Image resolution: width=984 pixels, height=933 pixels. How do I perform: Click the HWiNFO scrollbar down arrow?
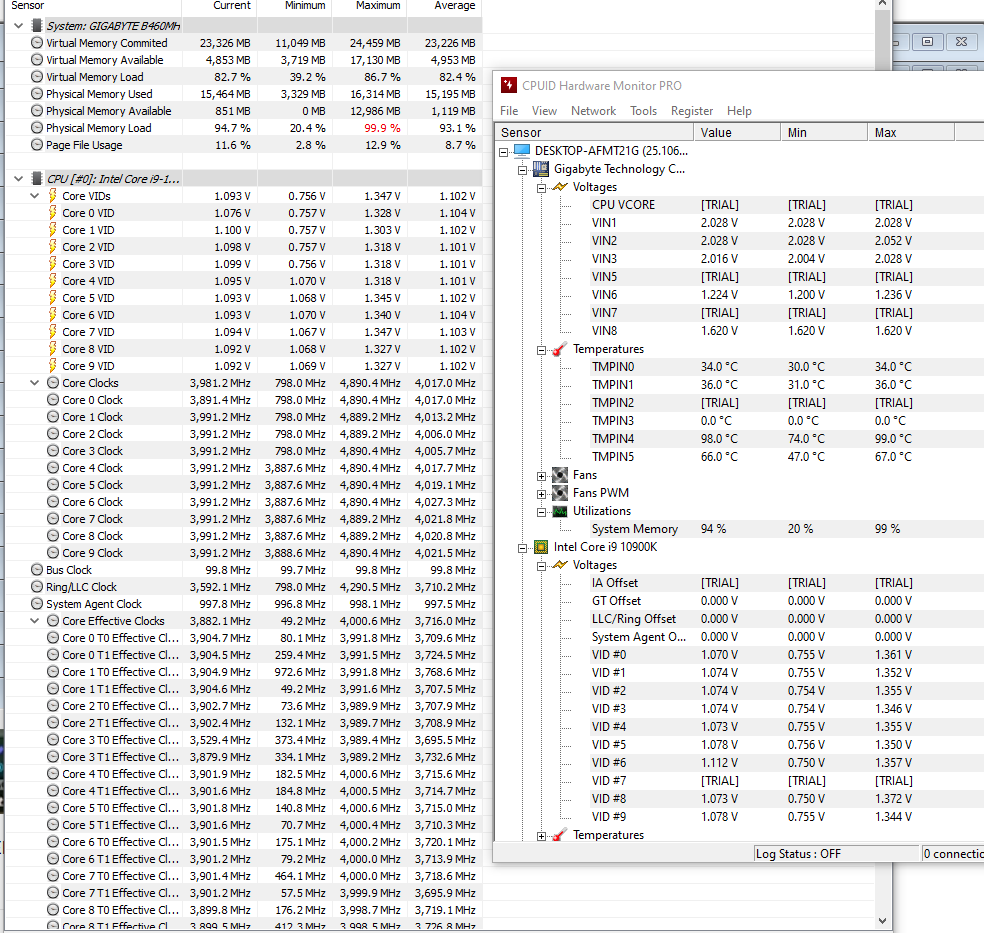coord(882,921)
